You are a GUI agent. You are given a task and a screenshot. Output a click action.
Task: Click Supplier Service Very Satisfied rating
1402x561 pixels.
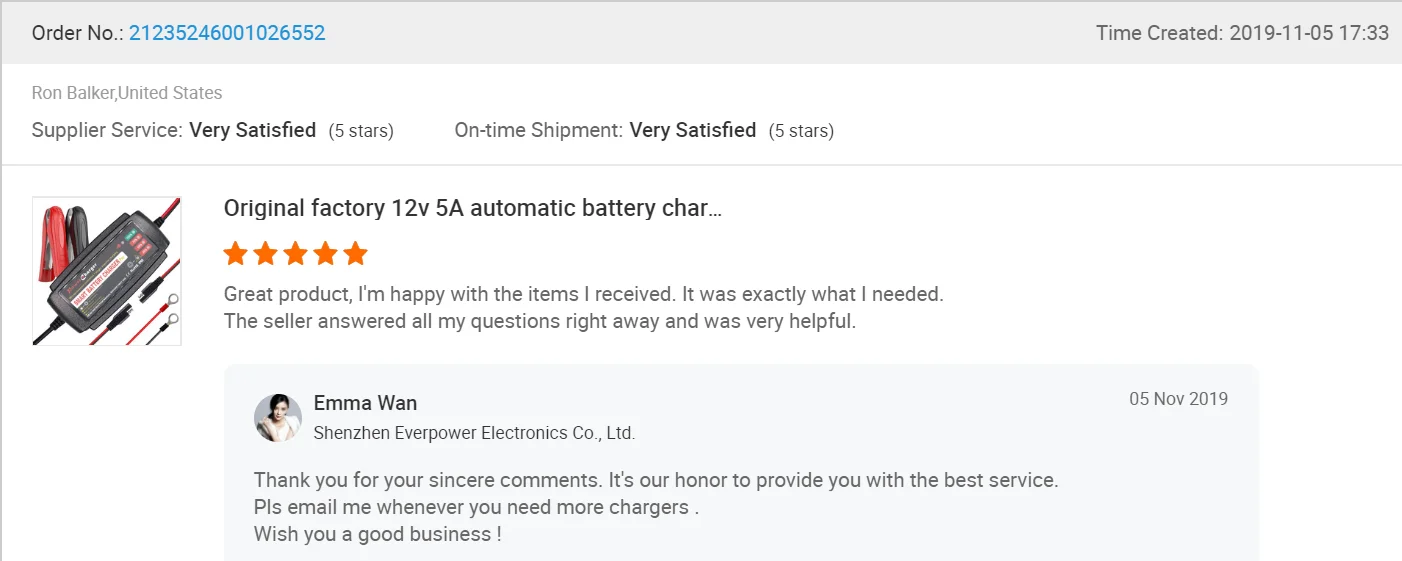tap(252, 130)
